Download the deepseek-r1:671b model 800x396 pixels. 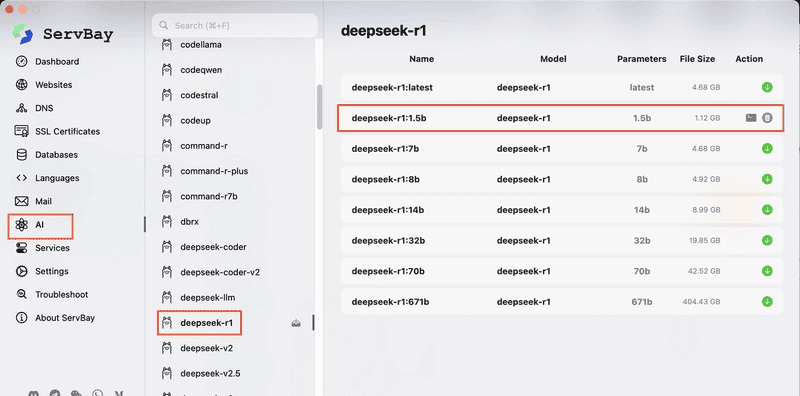pyautogui.click(x=767, y=302)
